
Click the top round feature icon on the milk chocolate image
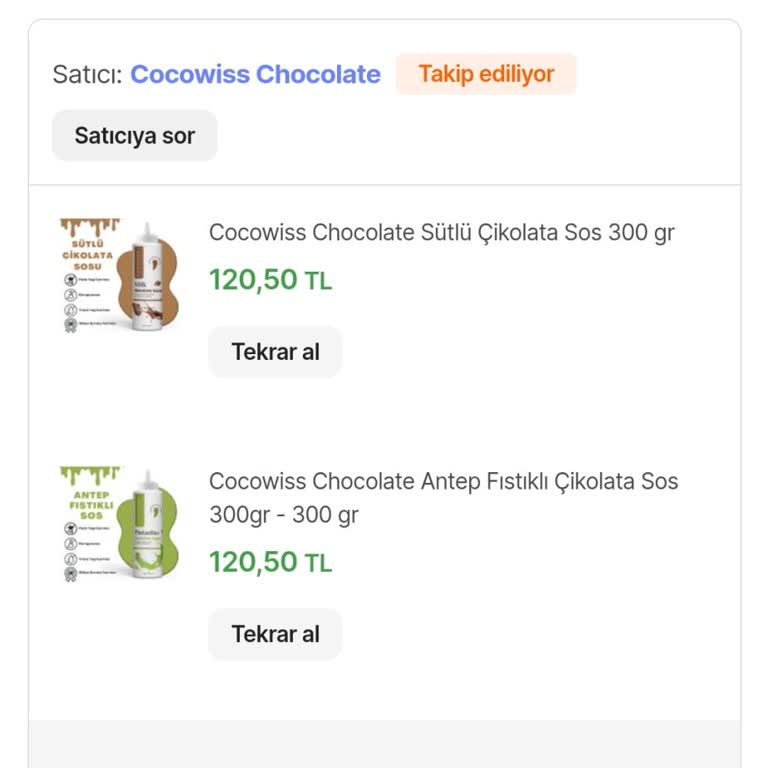point(71,281)
